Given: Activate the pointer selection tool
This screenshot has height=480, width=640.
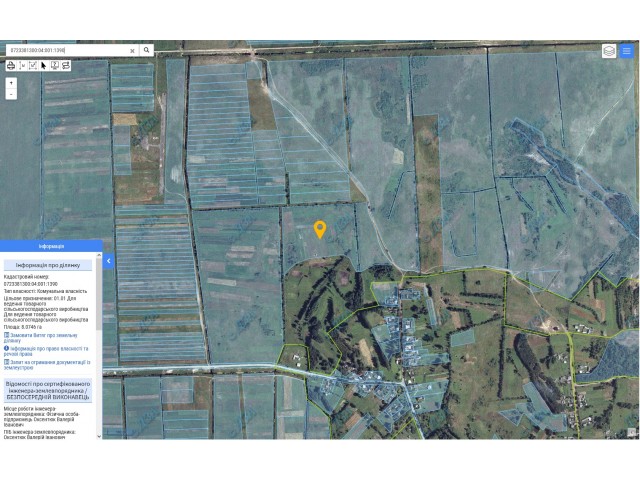Looking at the screenshot, I should point(44,65).
